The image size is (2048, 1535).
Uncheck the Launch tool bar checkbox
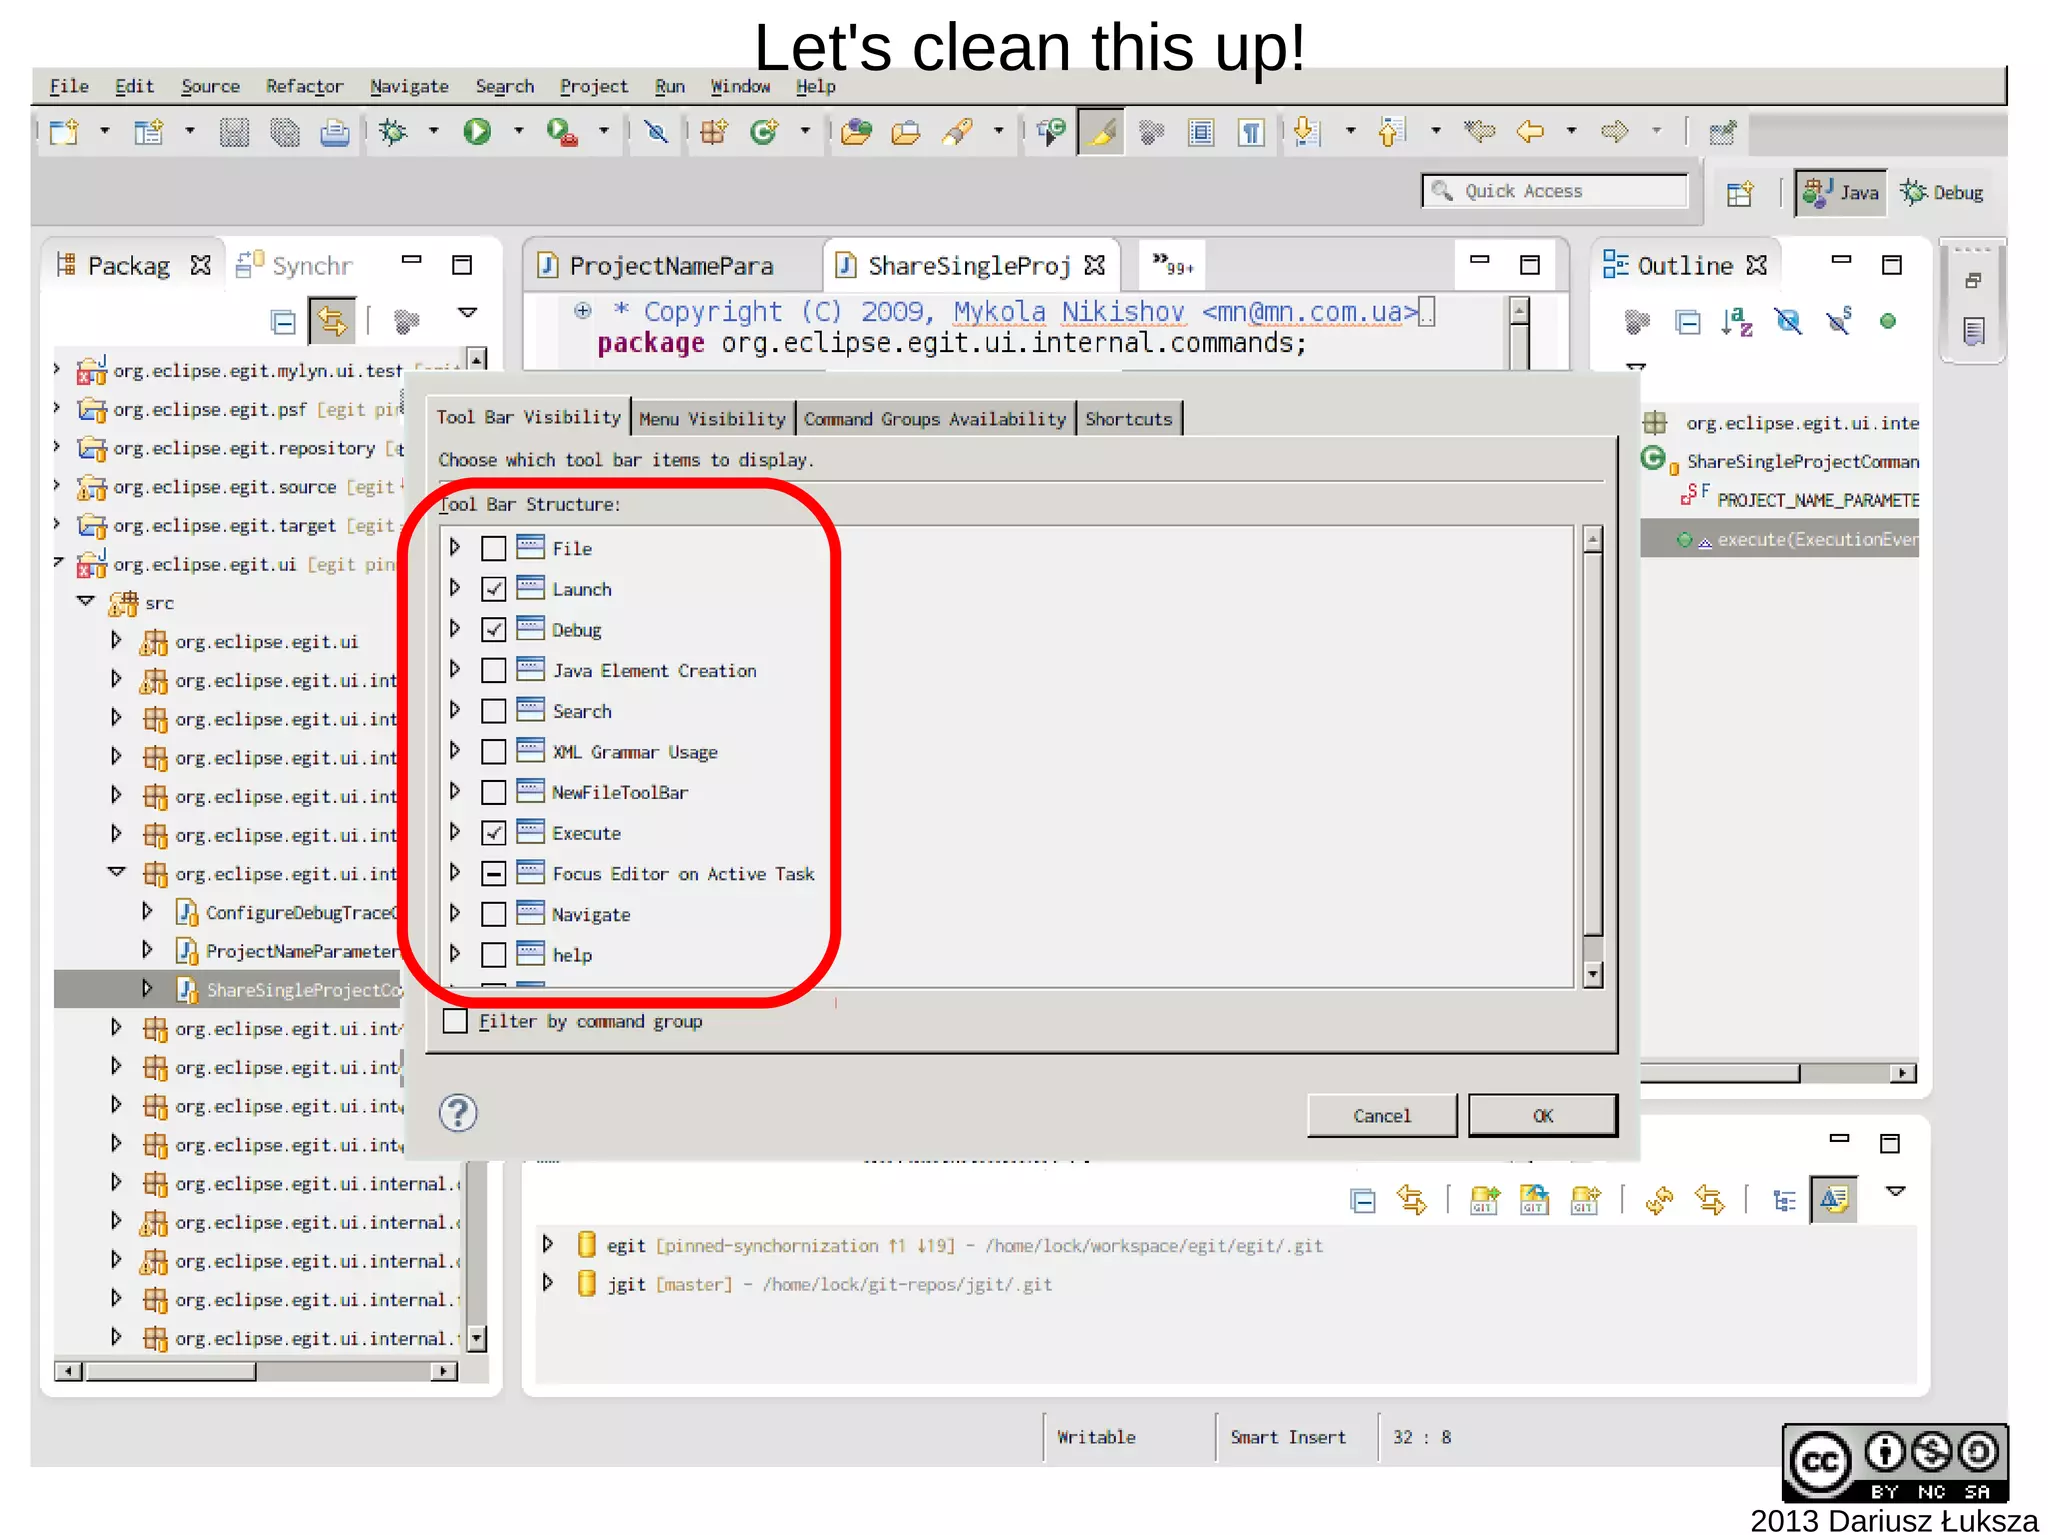pos(493,589)
